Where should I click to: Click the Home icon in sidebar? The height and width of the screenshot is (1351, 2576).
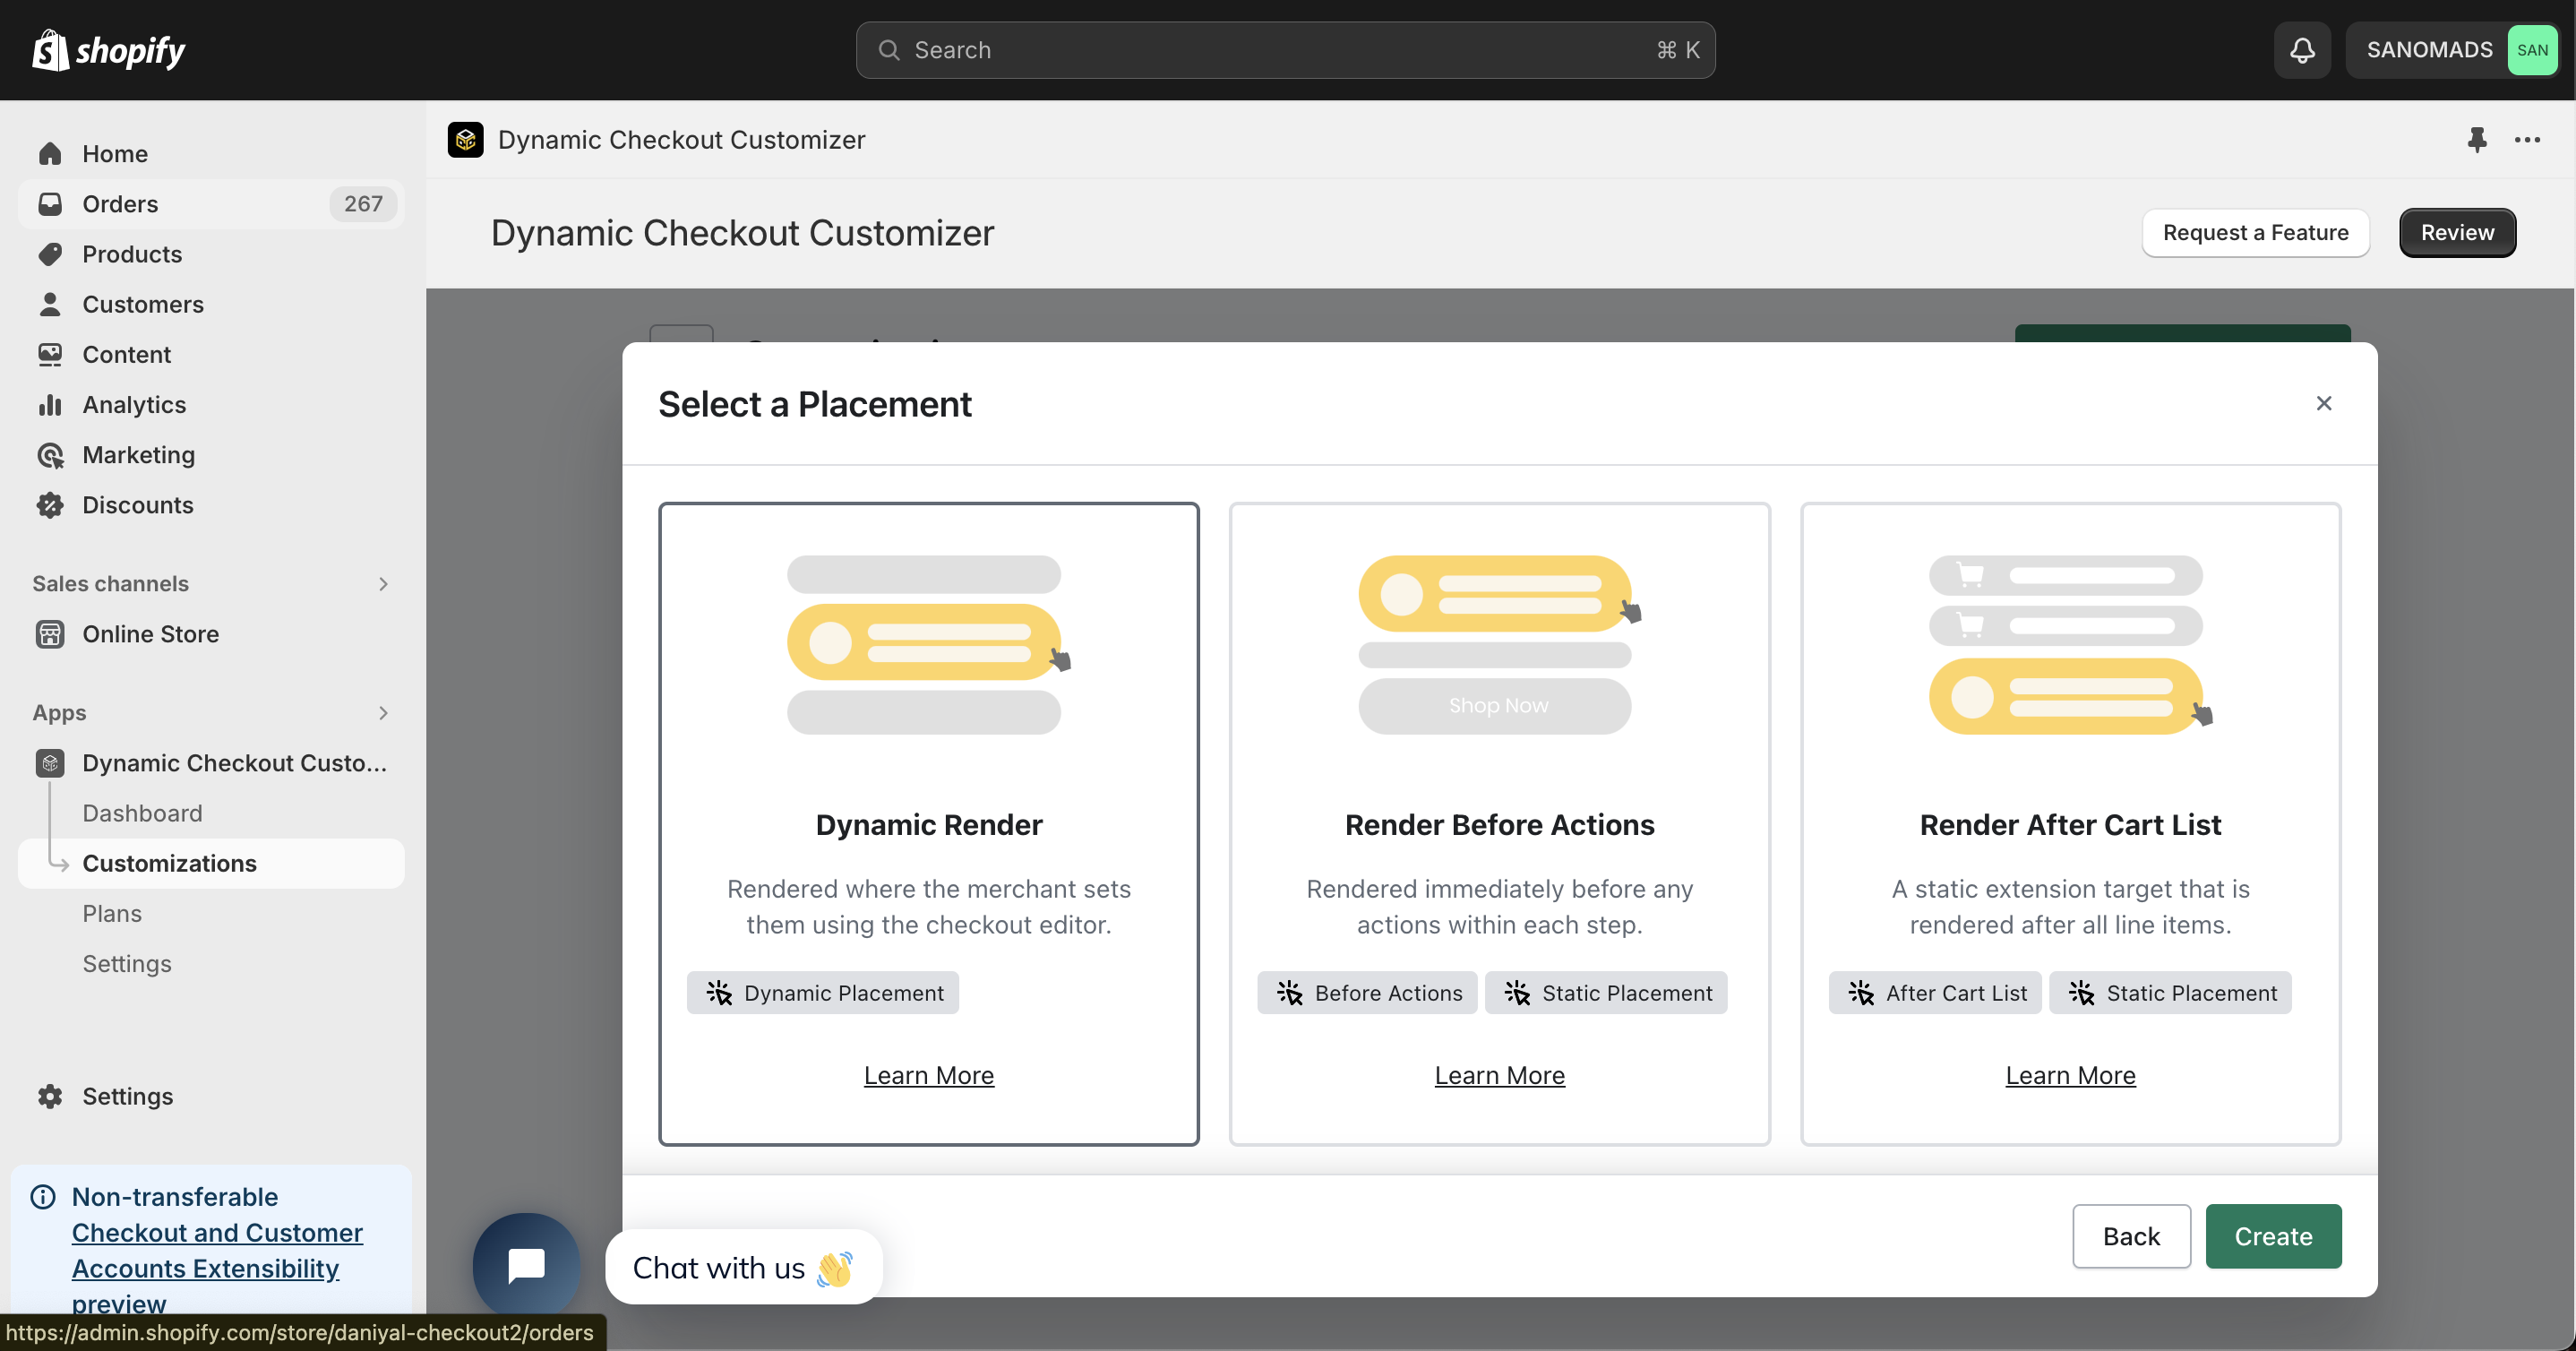tap(50, 154)
